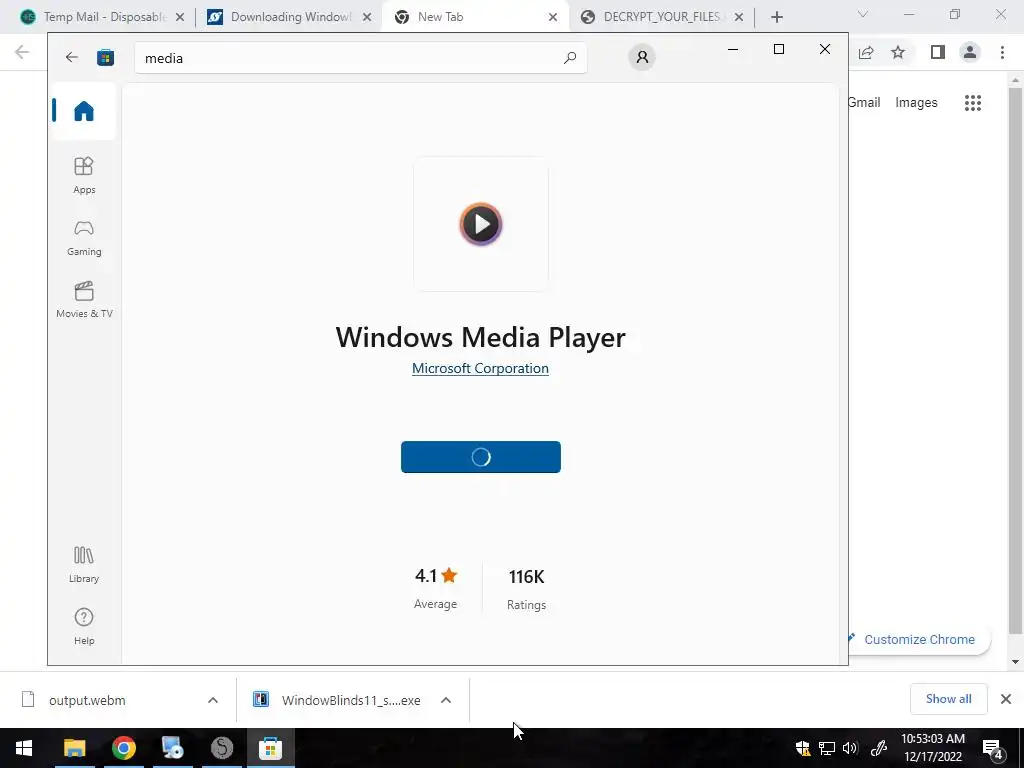Image resolution: width=1024 pixels, height=768 pixels.
Task: Open File Explorer from taskbar
Action: pyautogui.click(x=74, y=748)
